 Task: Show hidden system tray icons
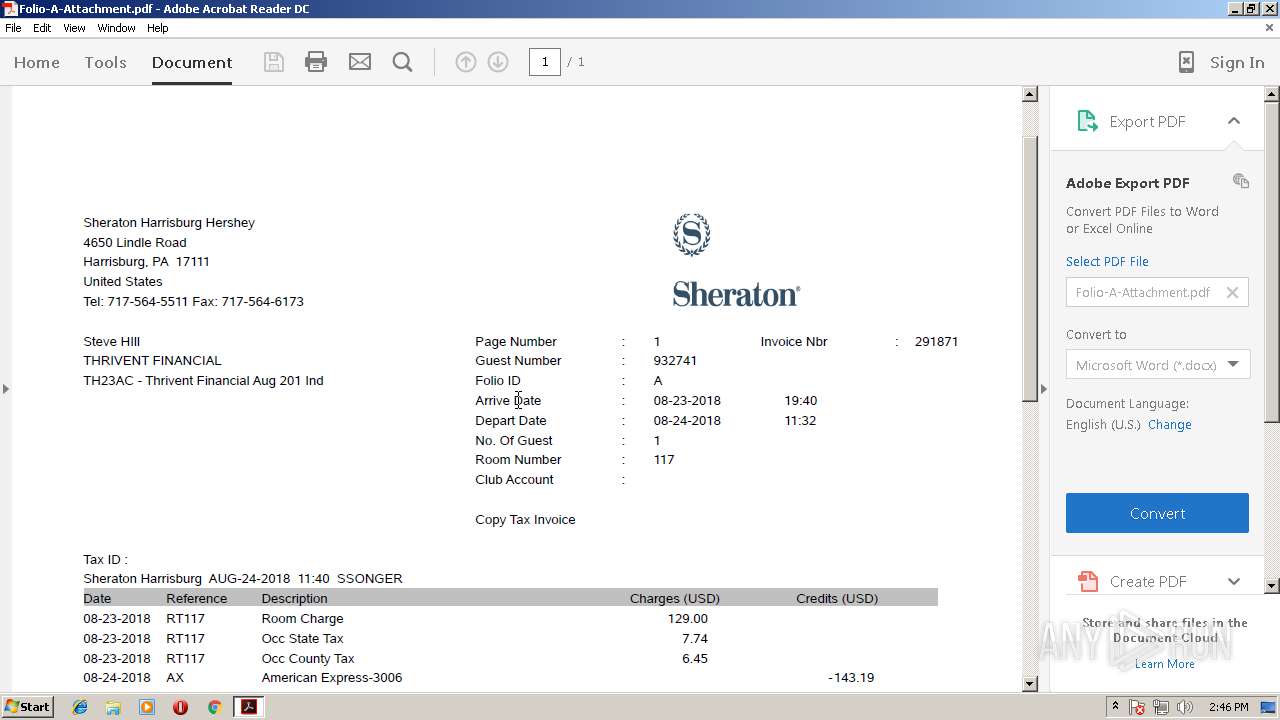click(1116, 707)
